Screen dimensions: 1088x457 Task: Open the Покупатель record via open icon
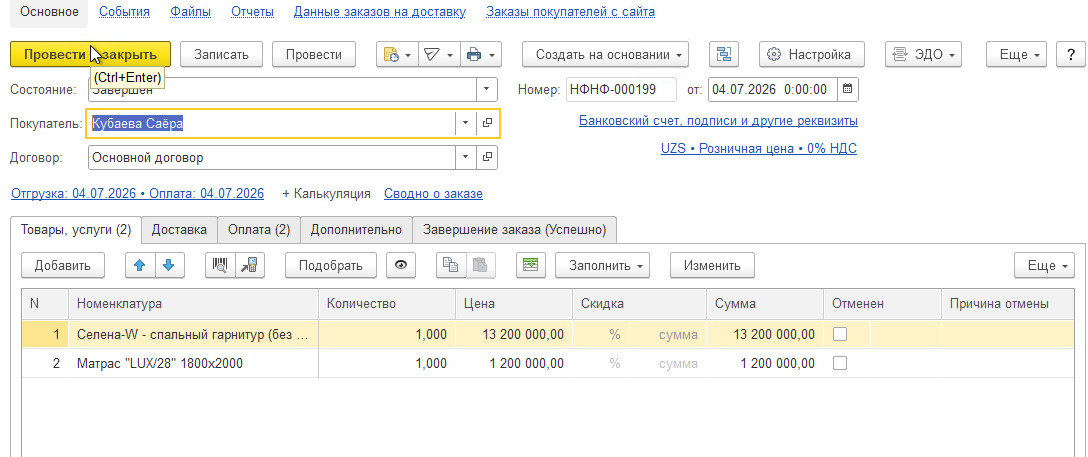click(x=487, y=123)
